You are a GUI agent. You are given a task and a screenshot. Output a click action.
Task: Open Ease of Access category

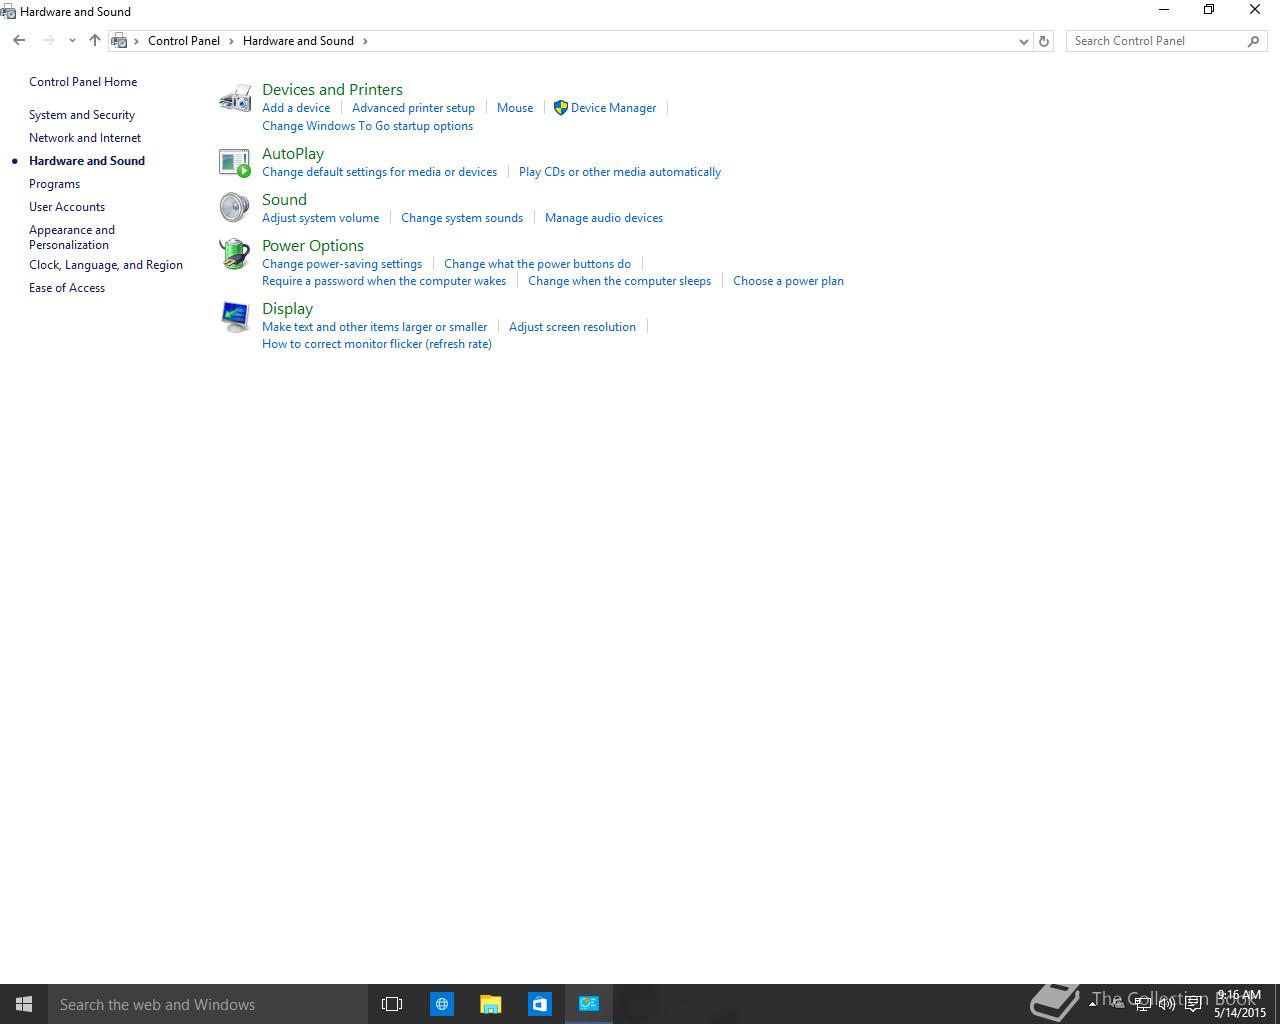click(67, 288)
